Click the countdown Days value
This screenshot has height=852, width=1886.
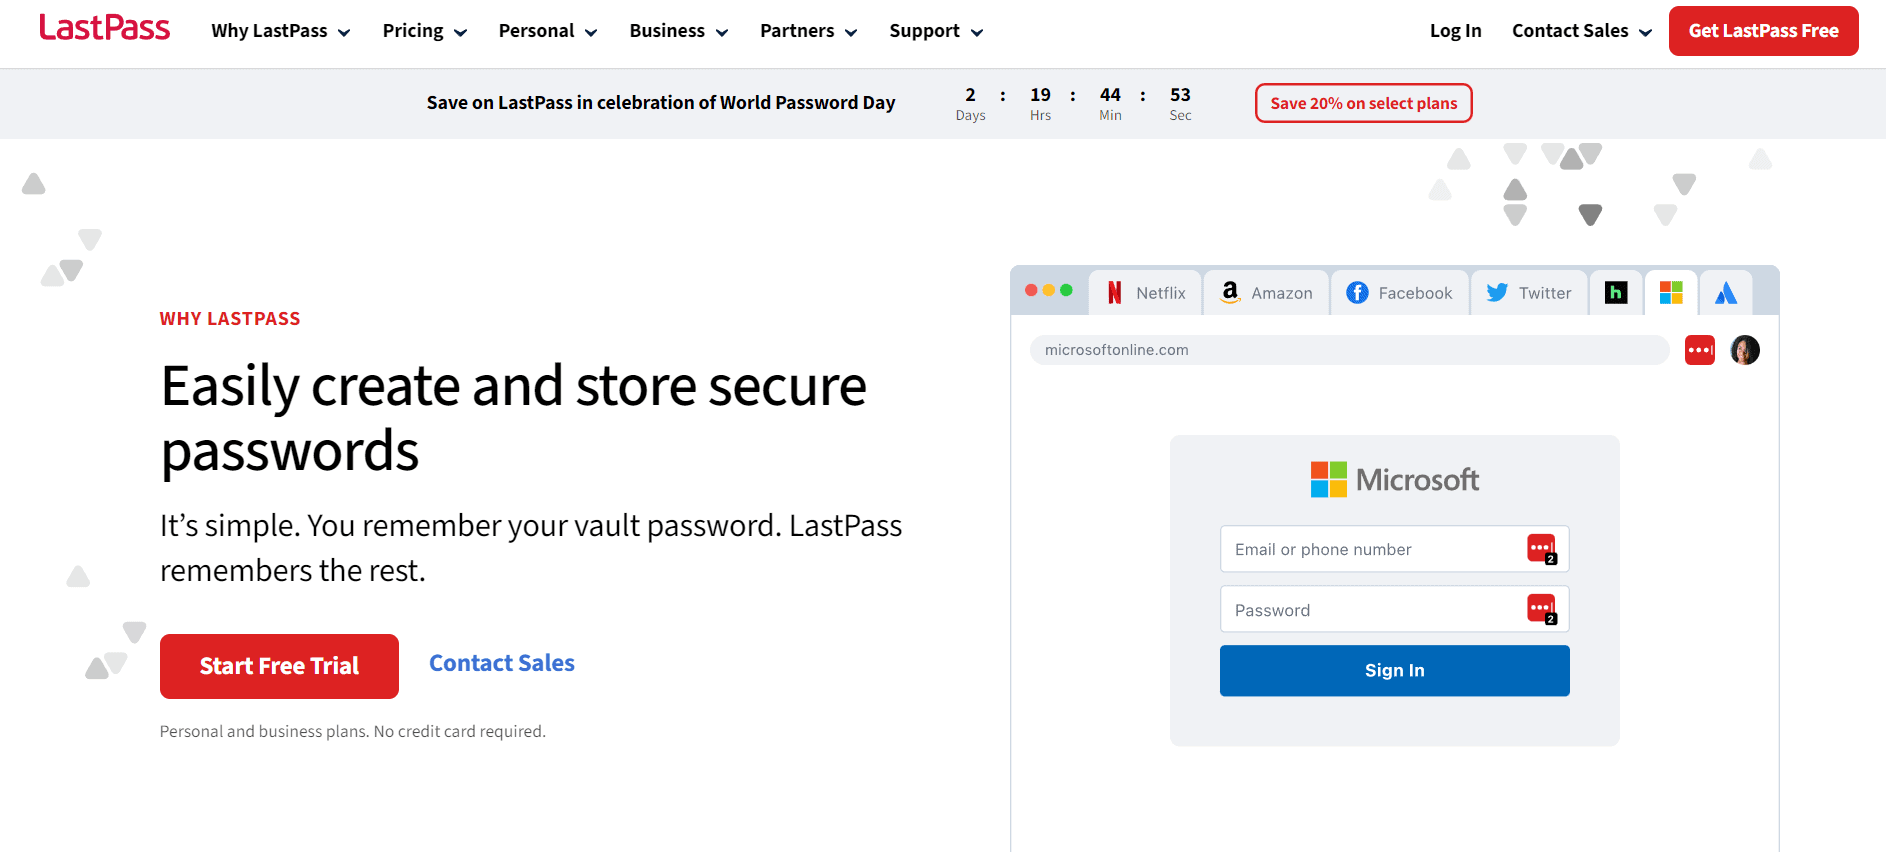[x=970, y=95]
